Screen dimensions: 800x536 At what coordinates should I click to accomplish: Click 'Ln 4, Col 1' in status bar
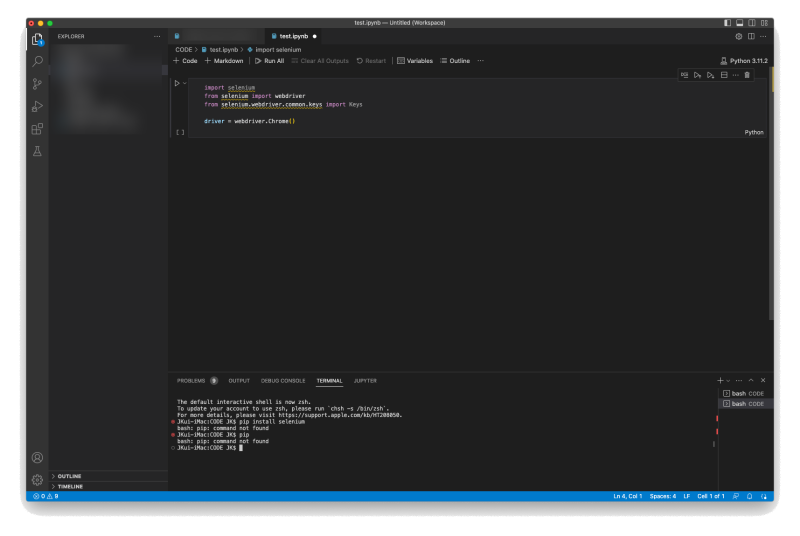pos(628,496)
